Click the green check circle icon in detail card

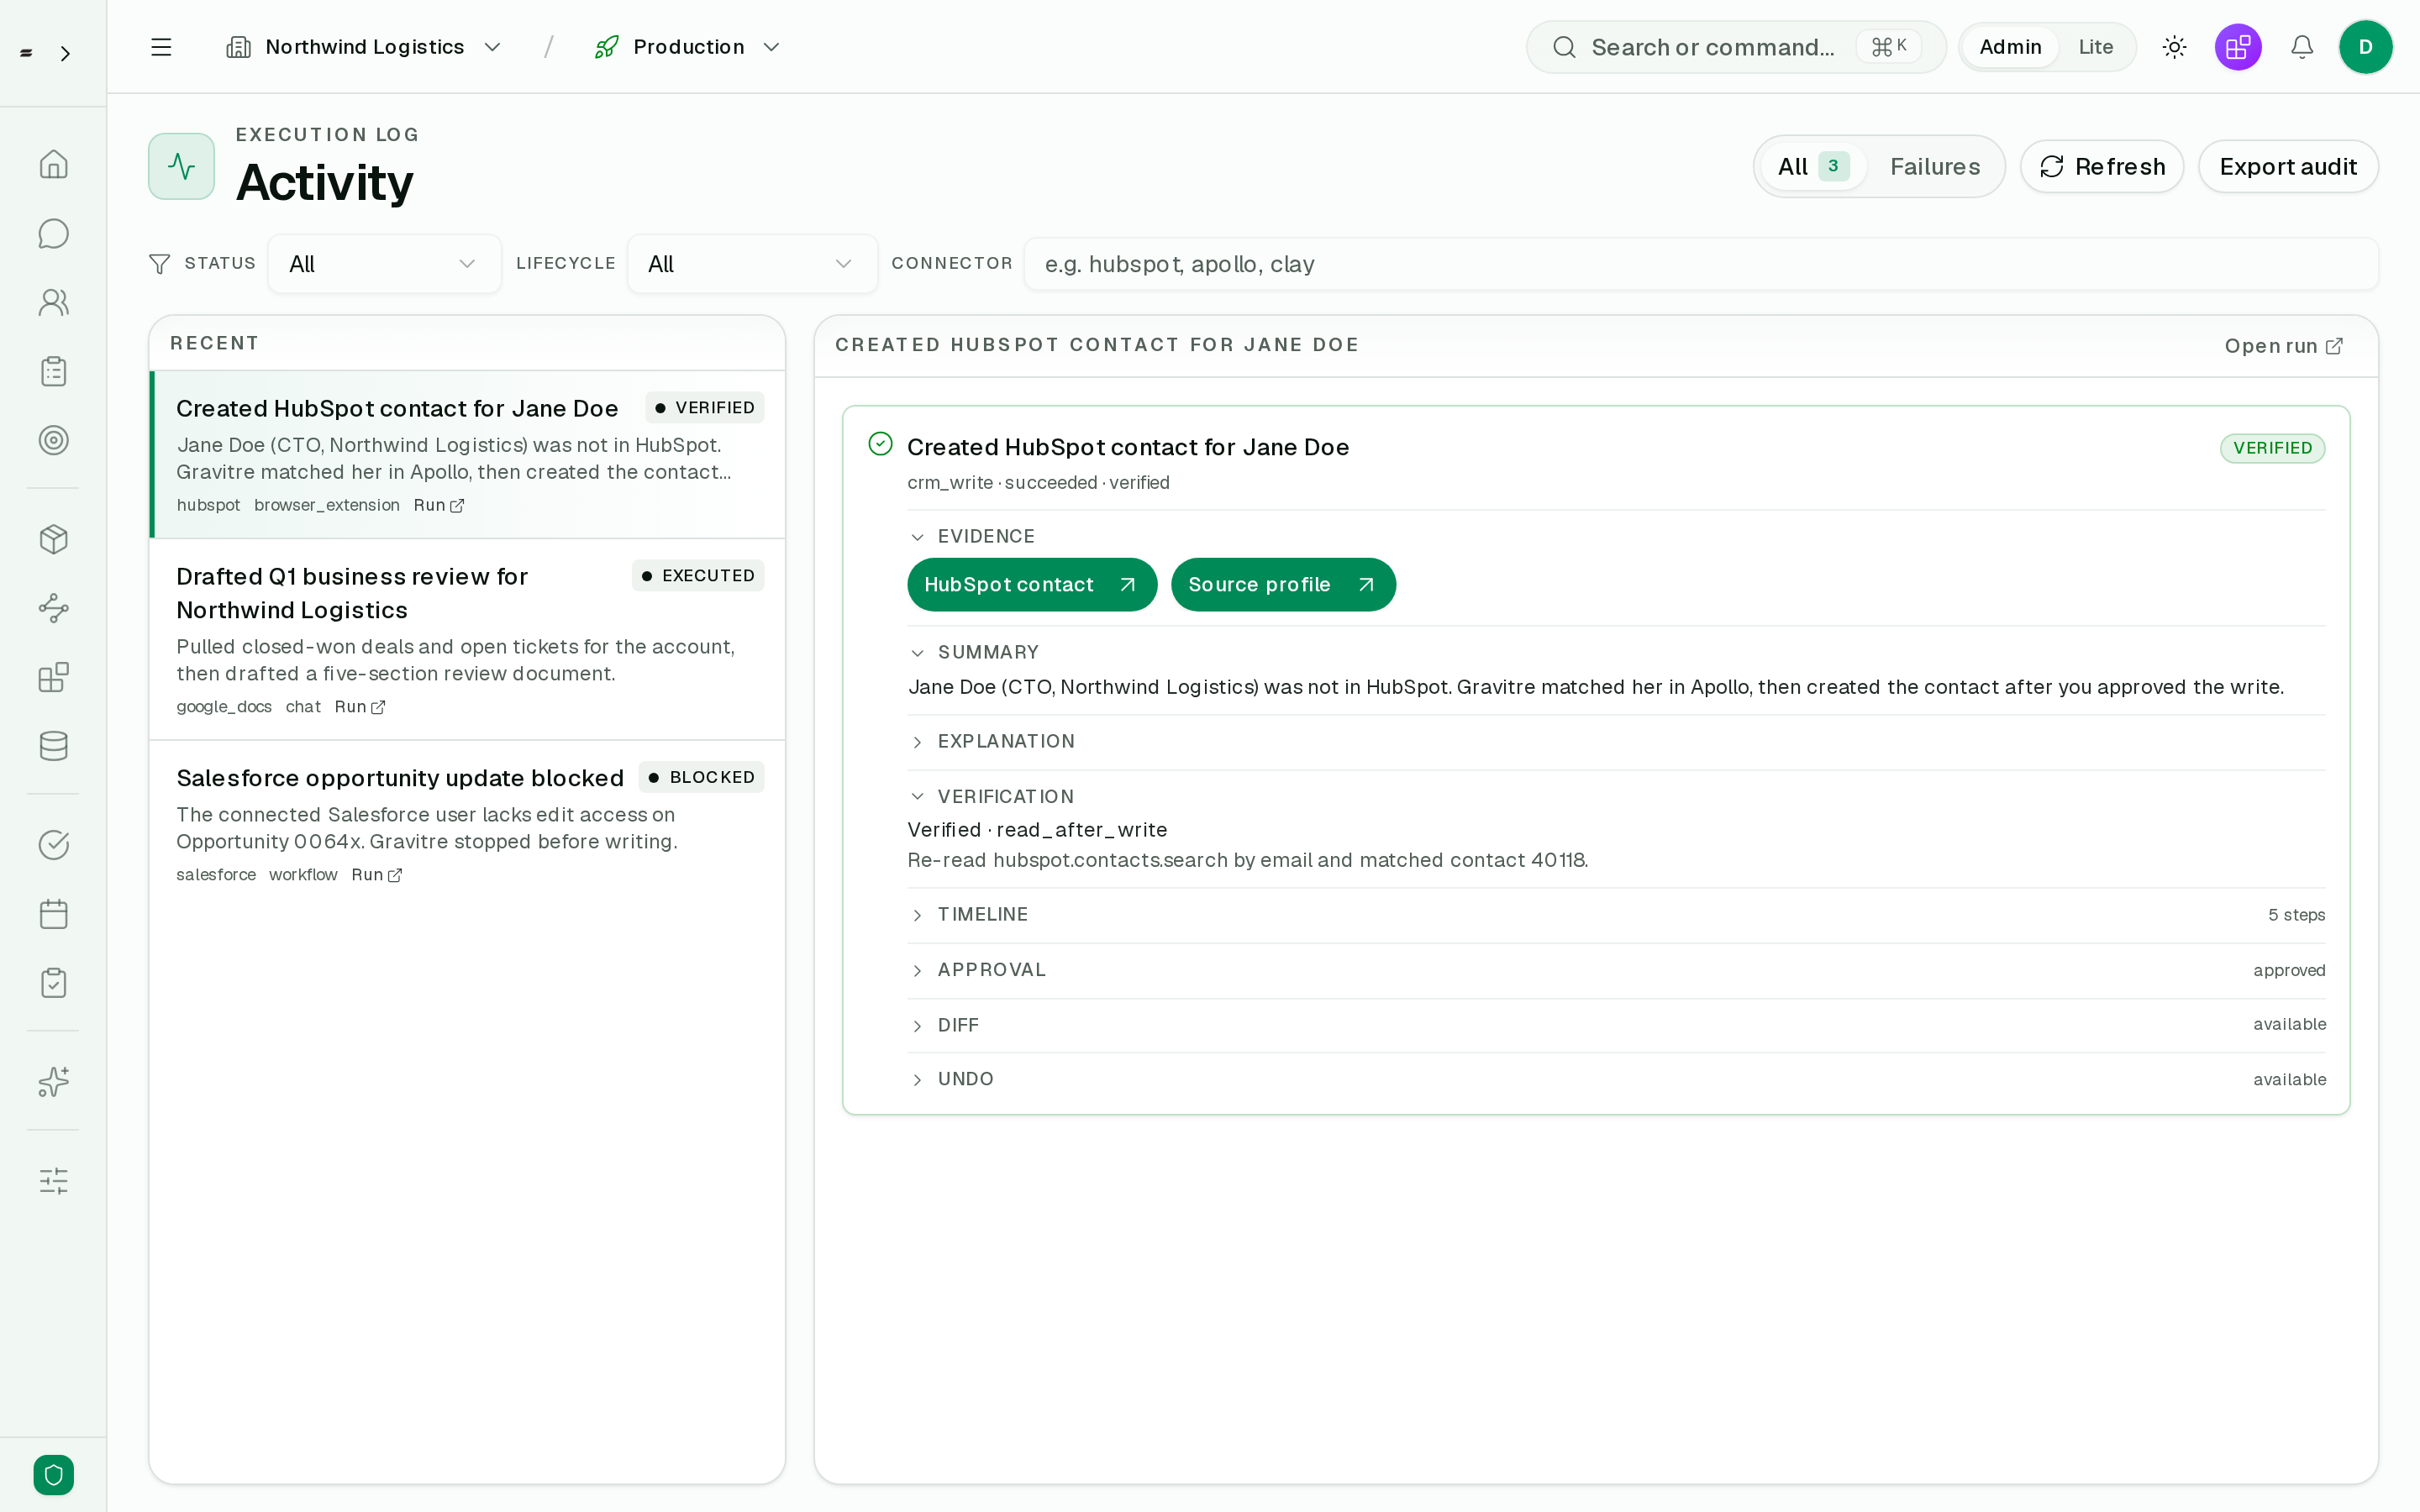coord(880,444)
